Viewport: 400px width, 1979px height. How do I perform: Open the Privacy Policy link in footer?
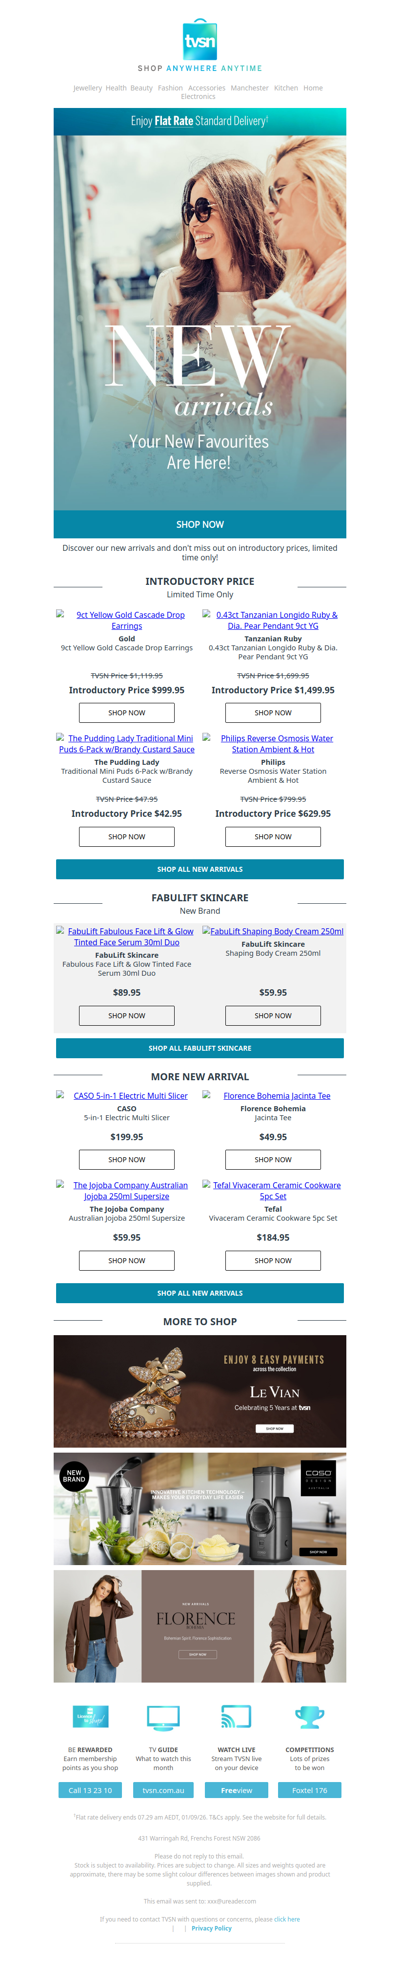tap(211, 1928)
